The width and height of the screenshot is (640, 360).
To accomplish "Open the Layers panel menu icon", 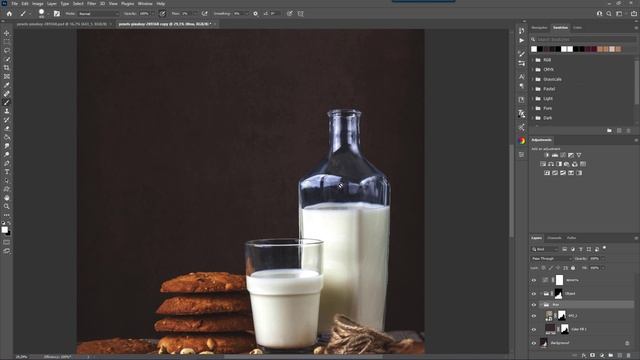I will point(636,238).
